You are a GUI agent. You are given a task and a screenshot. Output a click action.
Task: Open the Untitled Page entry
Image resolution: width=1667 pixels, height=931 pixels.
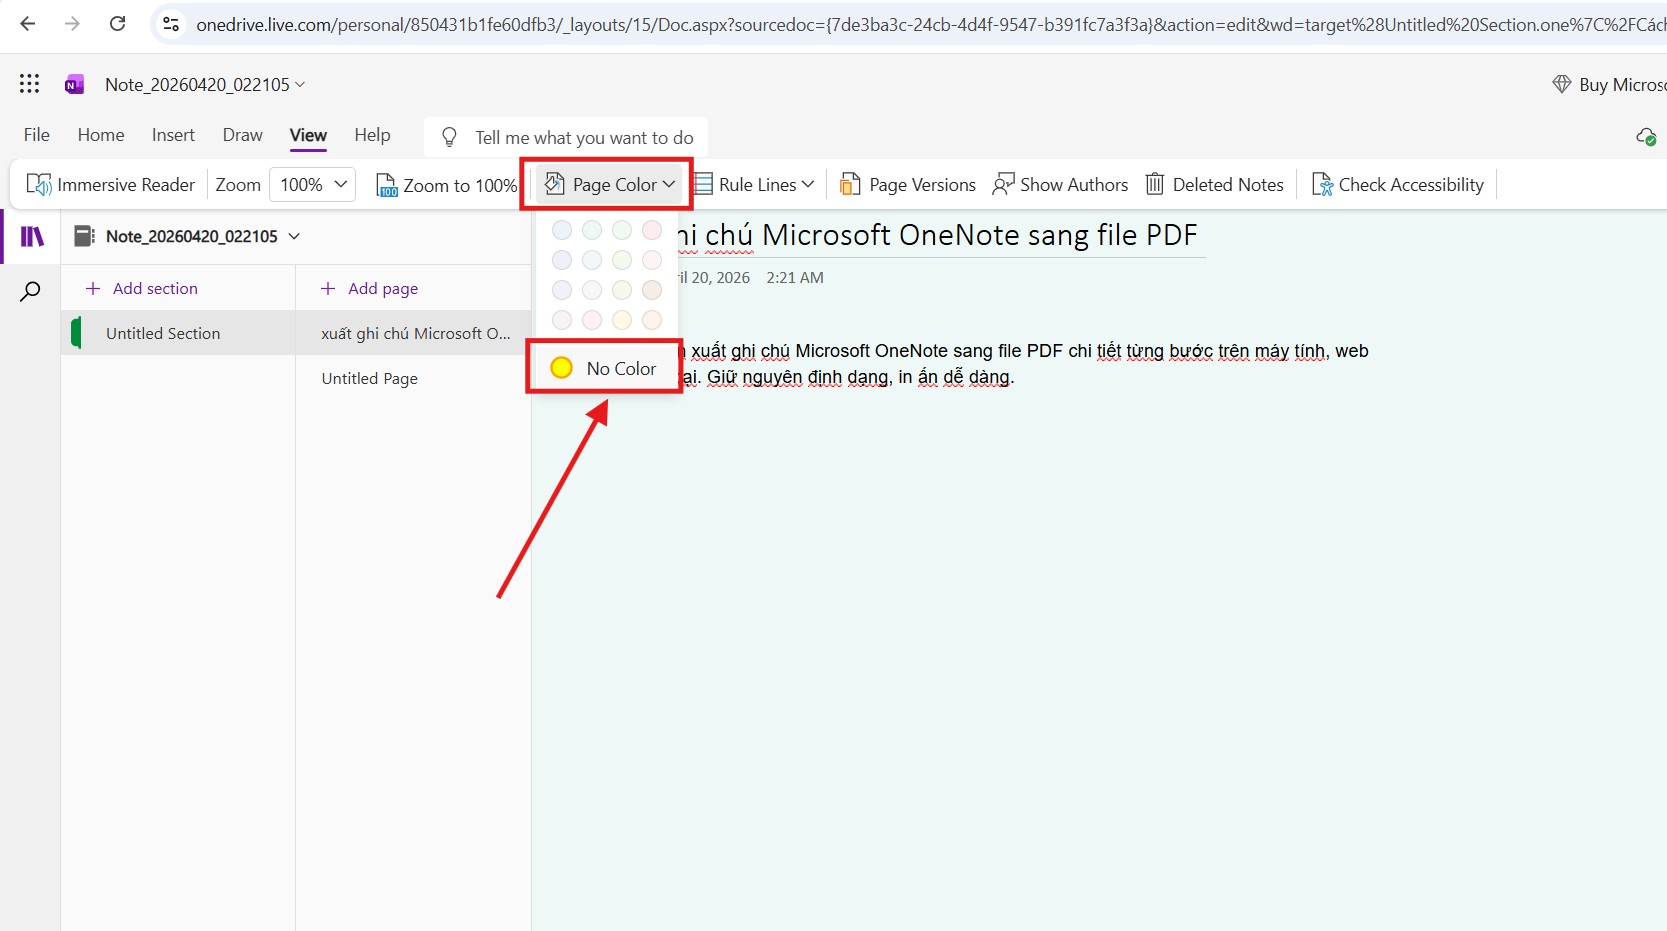pos(414,378)
